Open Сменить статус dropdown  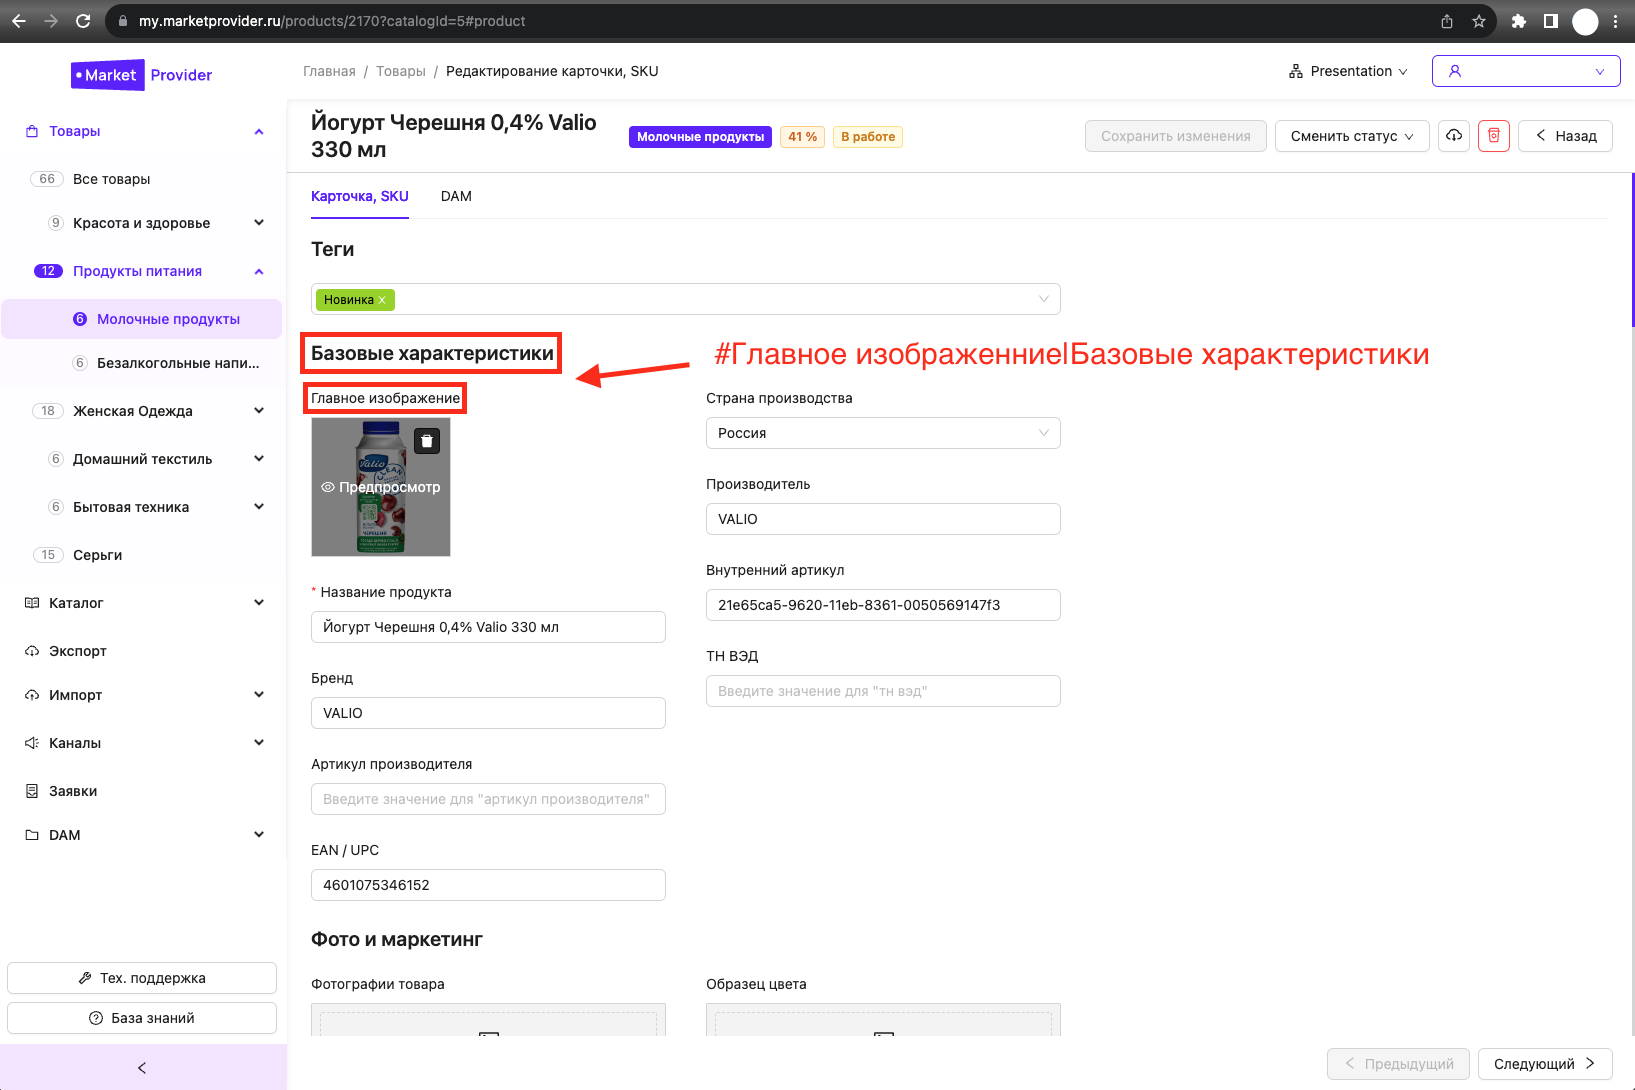(x=1352, y=136)
